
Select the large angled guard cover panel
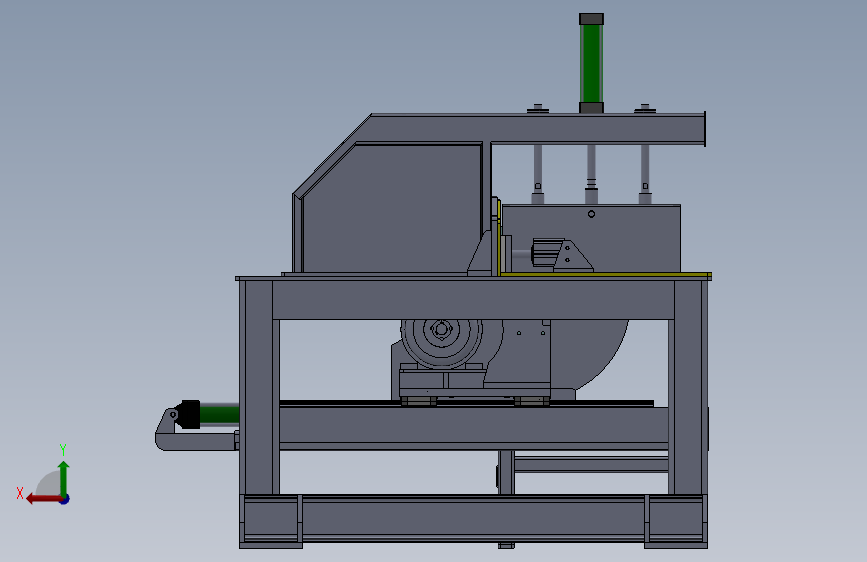click(x=391, y=207)
